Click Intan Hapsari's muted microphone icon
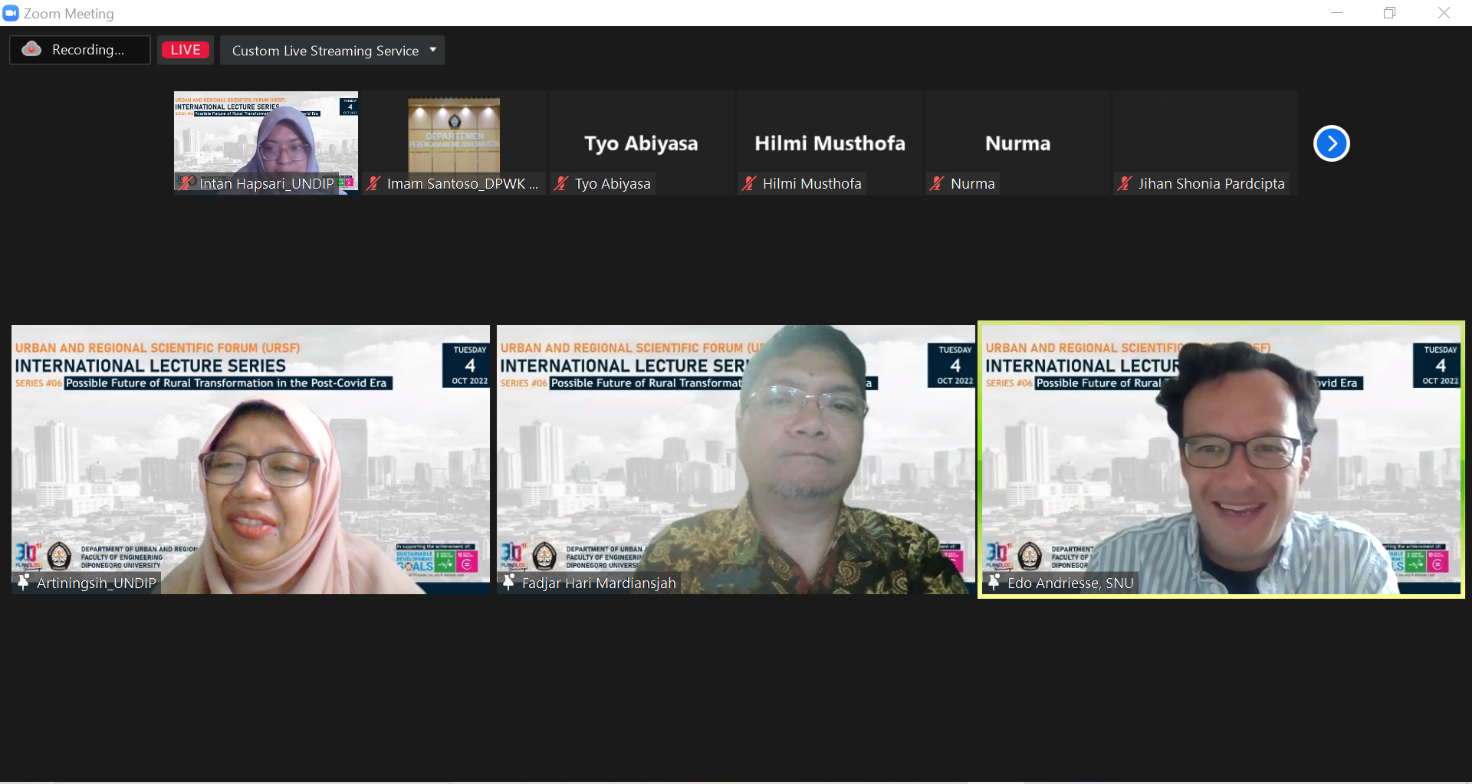 [186, 184]
